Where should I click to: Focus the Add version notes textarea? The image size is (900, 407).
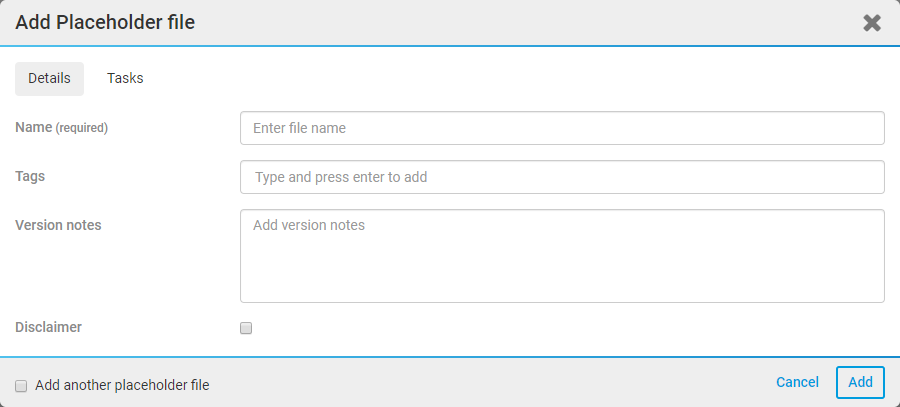[562, 255]
